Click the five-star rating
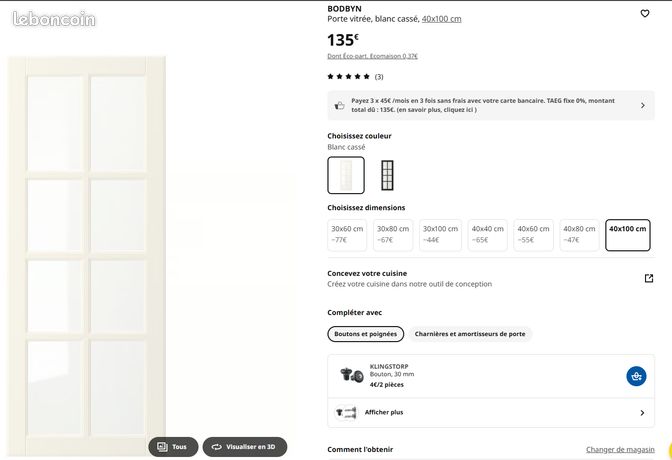 tap(348, 77)
